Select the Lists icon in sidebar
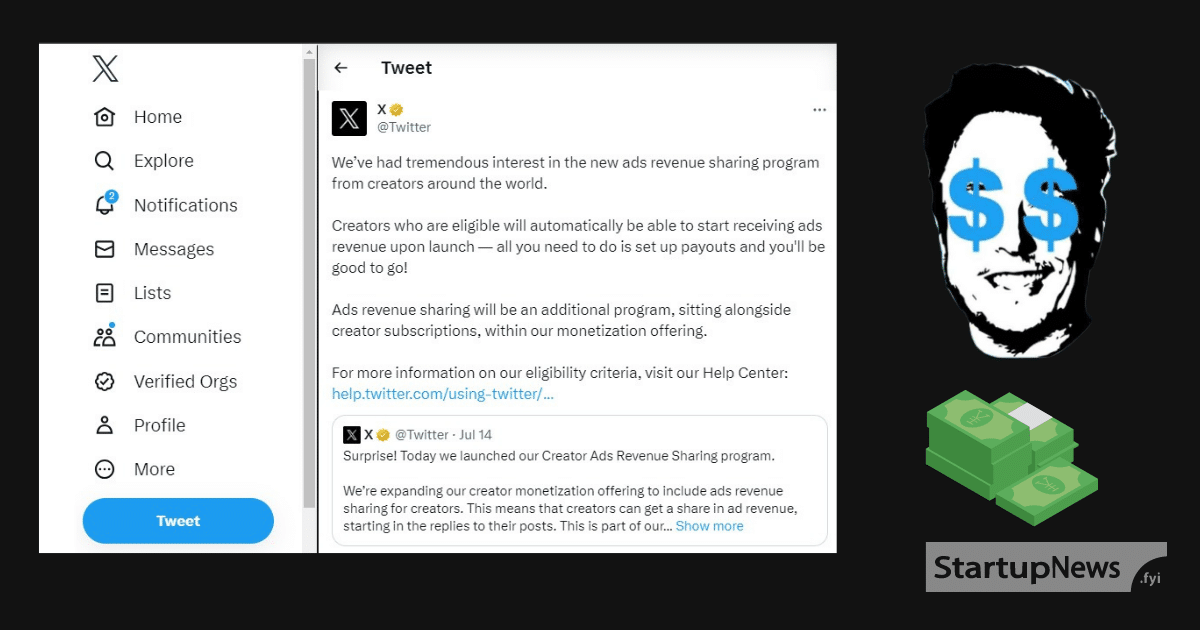This screenshot has width=1200, height=630. pyautogui.click(x=104, y=292)
